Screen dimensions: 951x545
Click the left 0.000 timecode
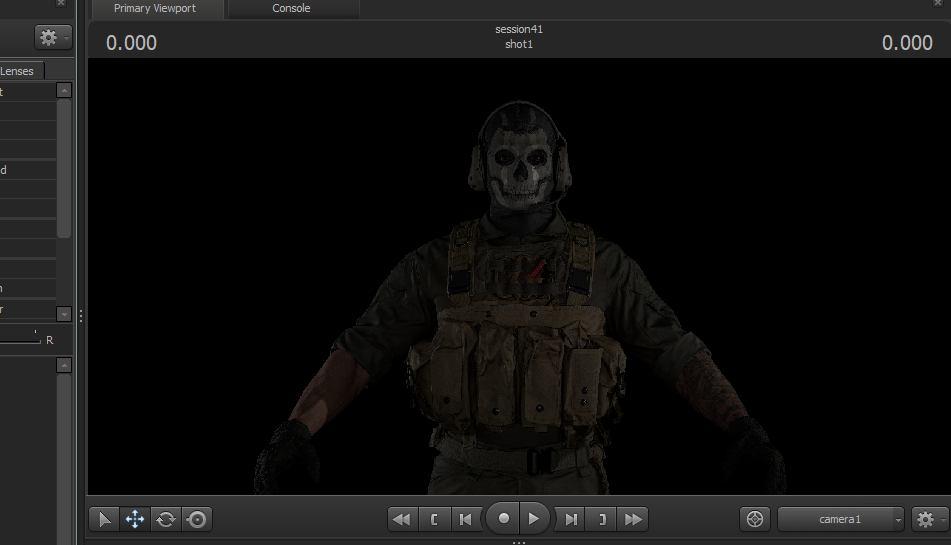pos(131,43)
